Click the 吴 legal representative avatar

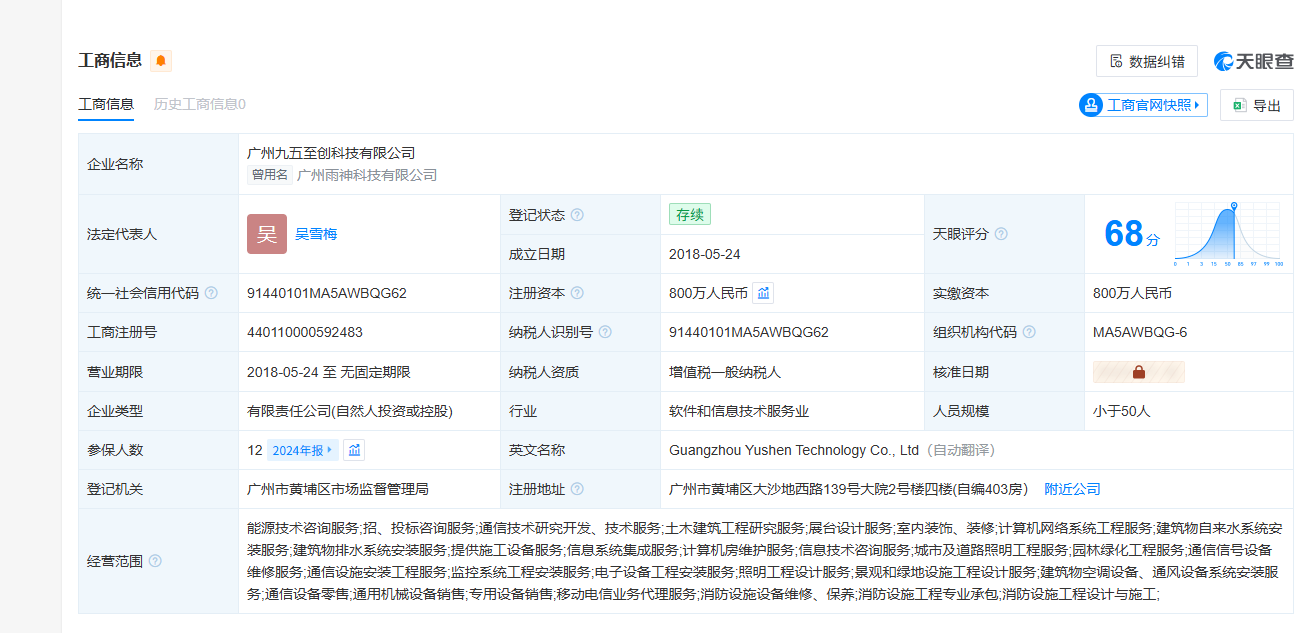click(x=267, y=234)
